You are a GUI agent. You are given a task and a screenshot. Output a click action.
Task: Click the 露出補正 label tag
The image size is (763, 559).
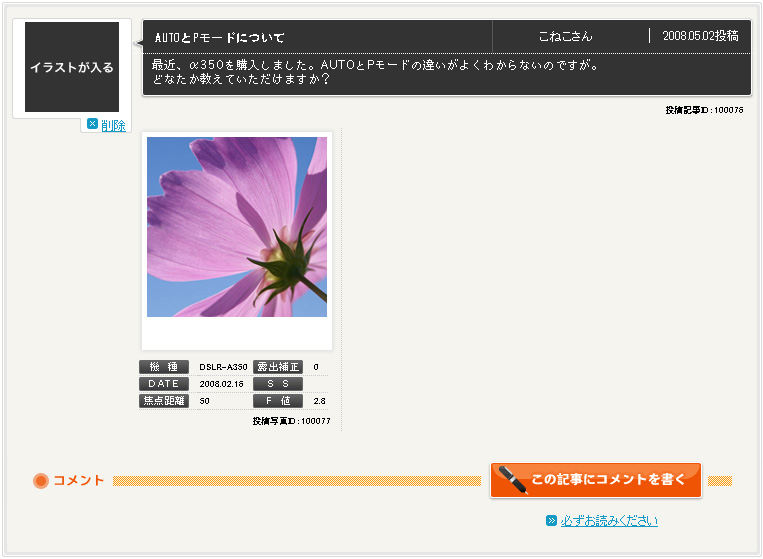coord(278,367)
